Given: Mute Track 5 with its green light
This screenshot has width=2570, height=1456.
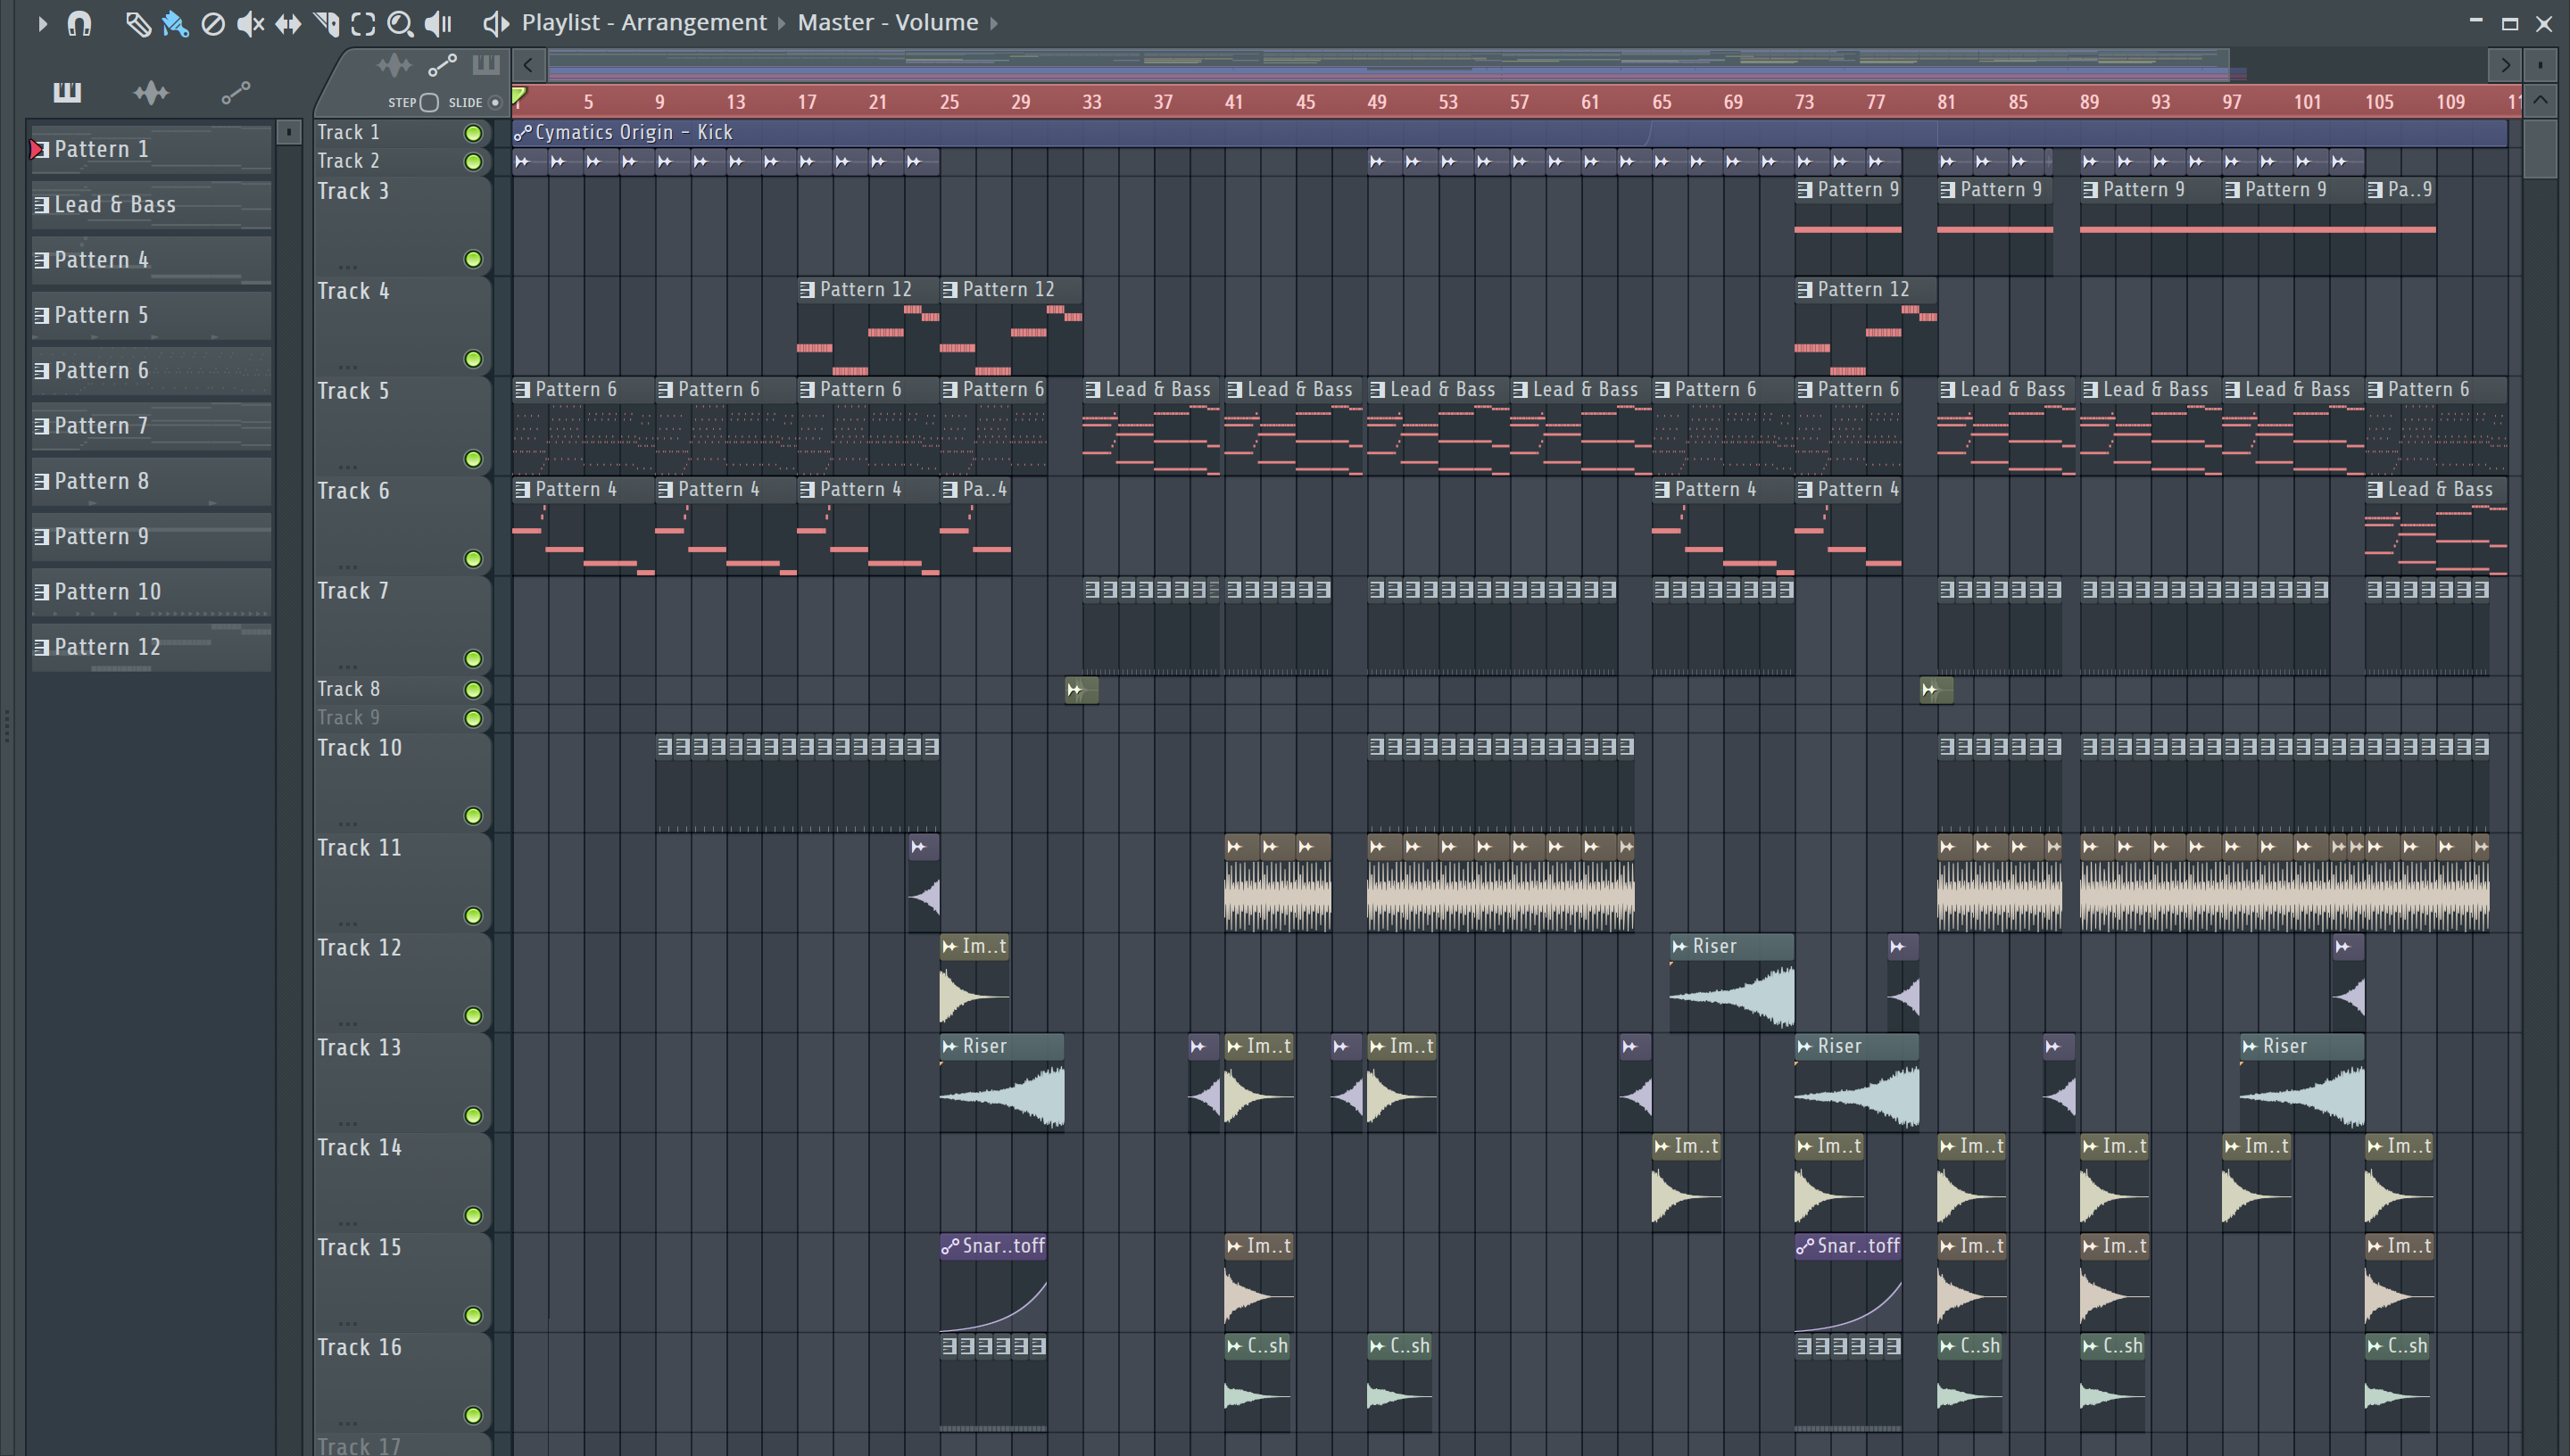Looking at the screenshot, I should click(x=473, y=459).
